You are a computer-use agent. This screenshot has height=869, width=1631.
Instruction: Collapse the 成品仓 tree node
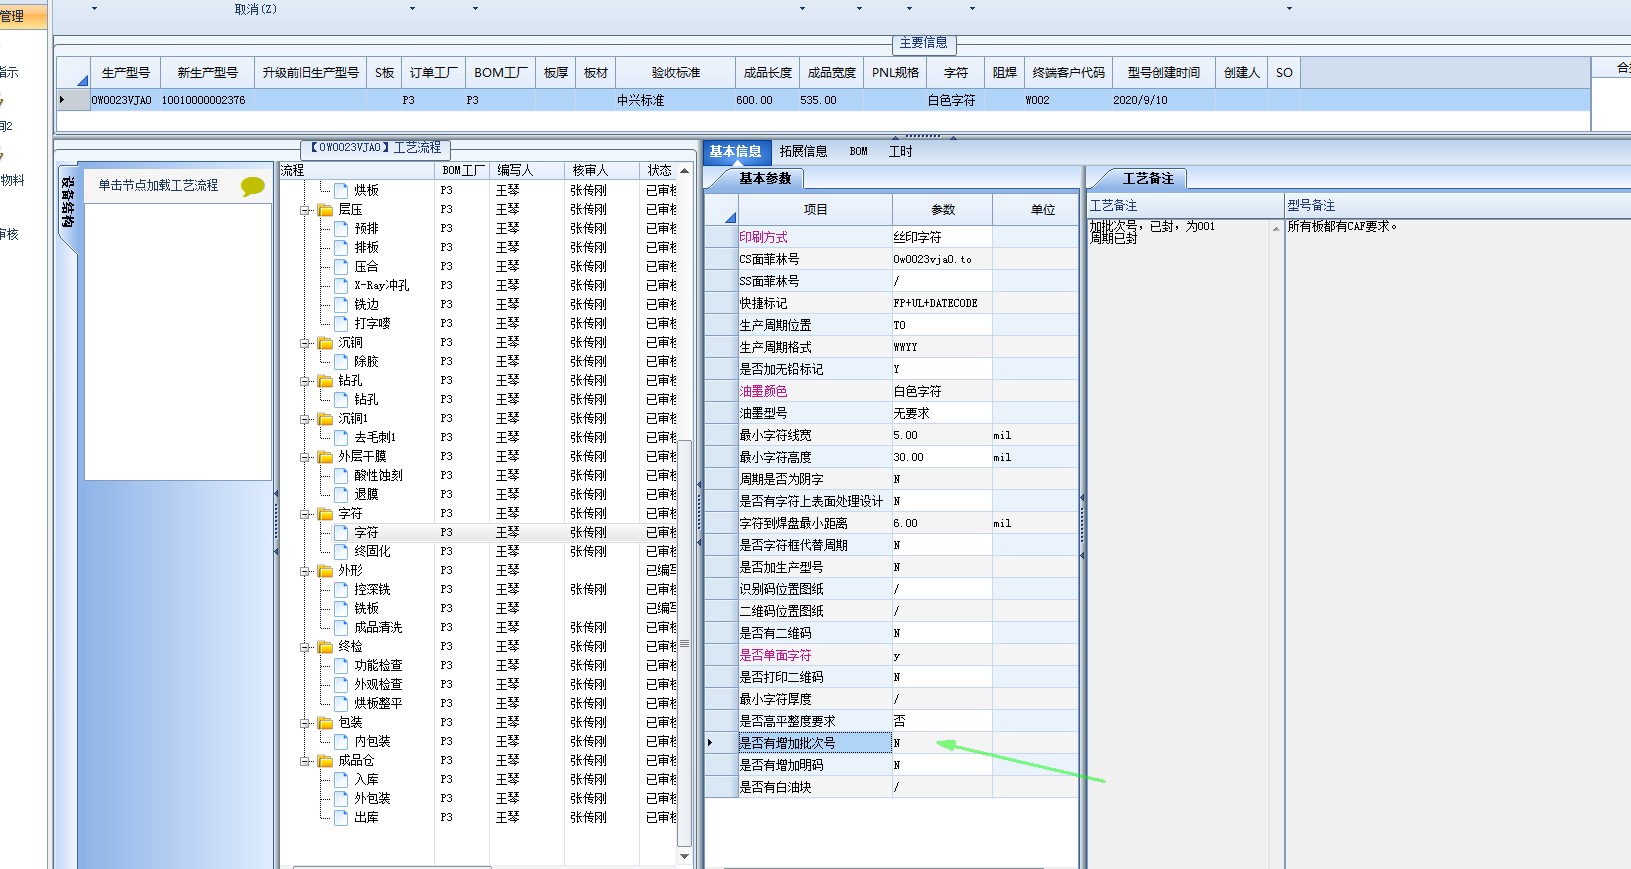(305, 761)
